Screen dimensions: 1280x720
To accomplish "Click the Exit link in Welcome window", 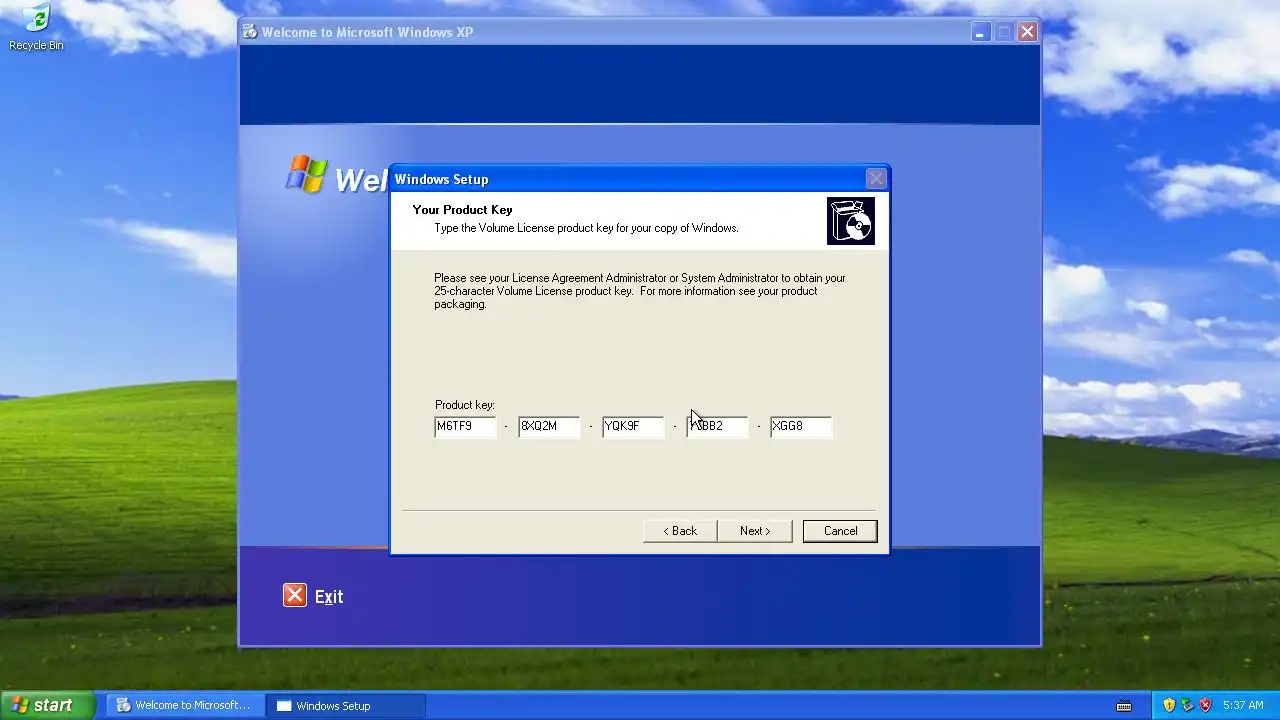I will coord(329,597).
